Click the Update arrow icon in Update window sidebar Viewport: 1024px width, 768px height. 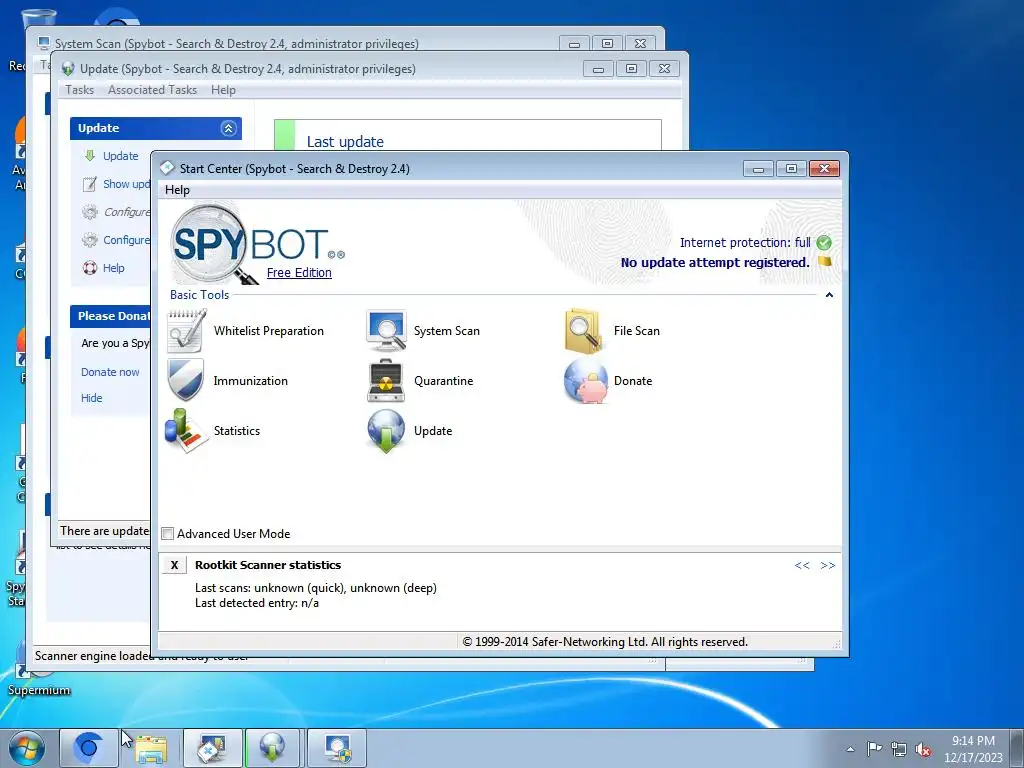pyautogui.click(x=89, y=155)
